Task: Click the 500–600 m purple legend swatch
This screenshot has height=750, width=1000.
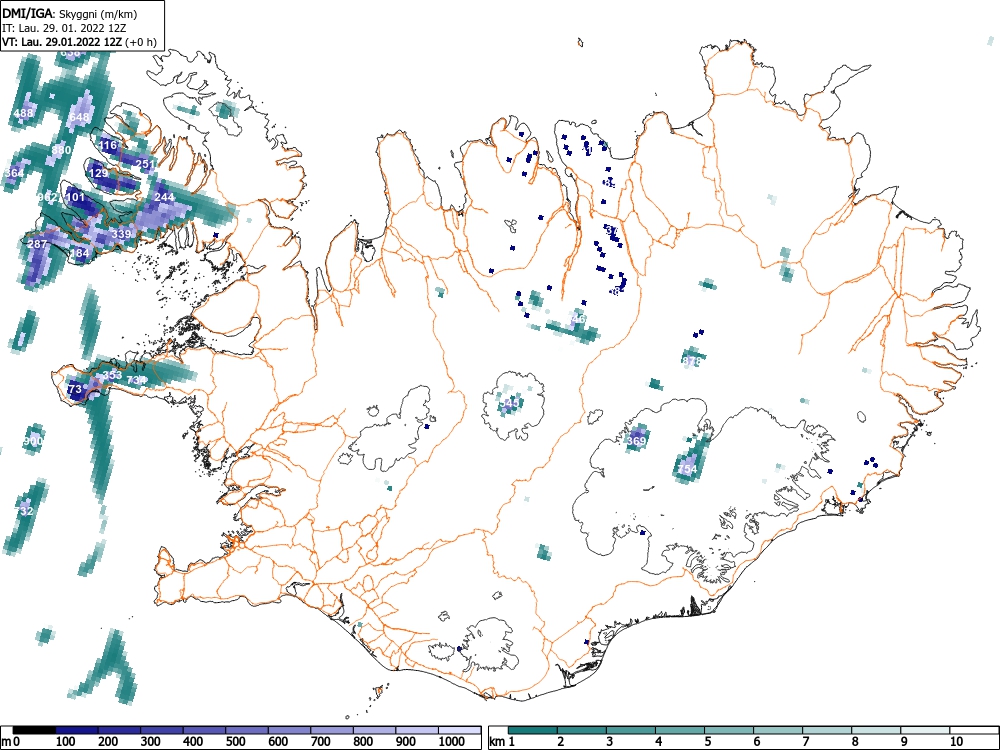Action: coord(247,730)
